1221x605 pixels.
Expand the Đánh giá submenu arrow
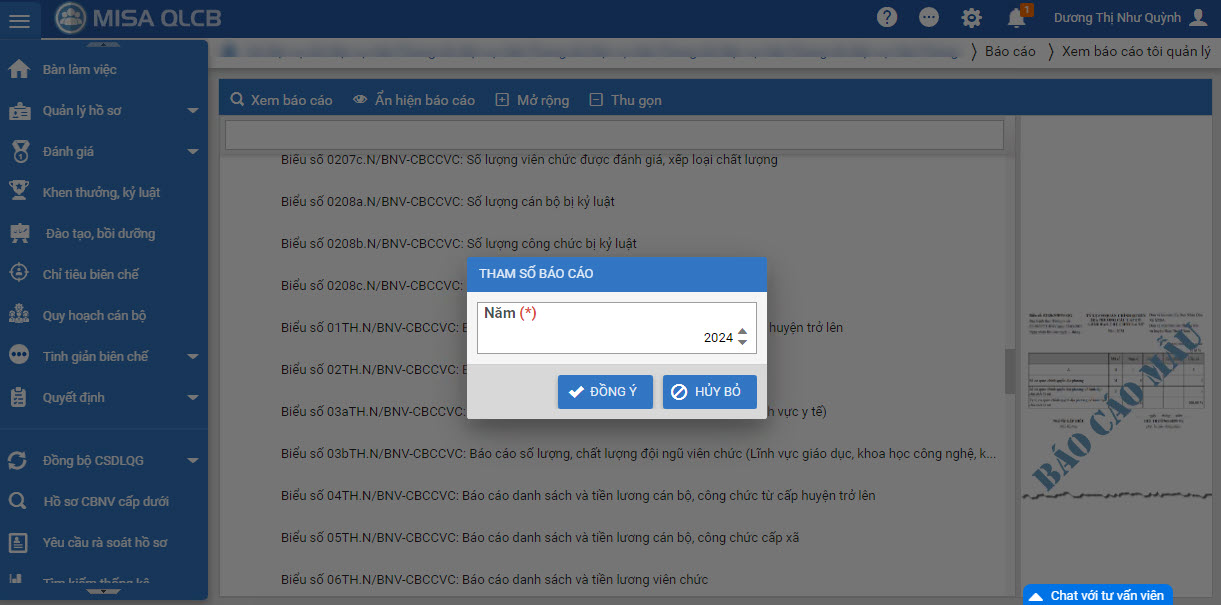pyautogui.click(x=193, y=152)
